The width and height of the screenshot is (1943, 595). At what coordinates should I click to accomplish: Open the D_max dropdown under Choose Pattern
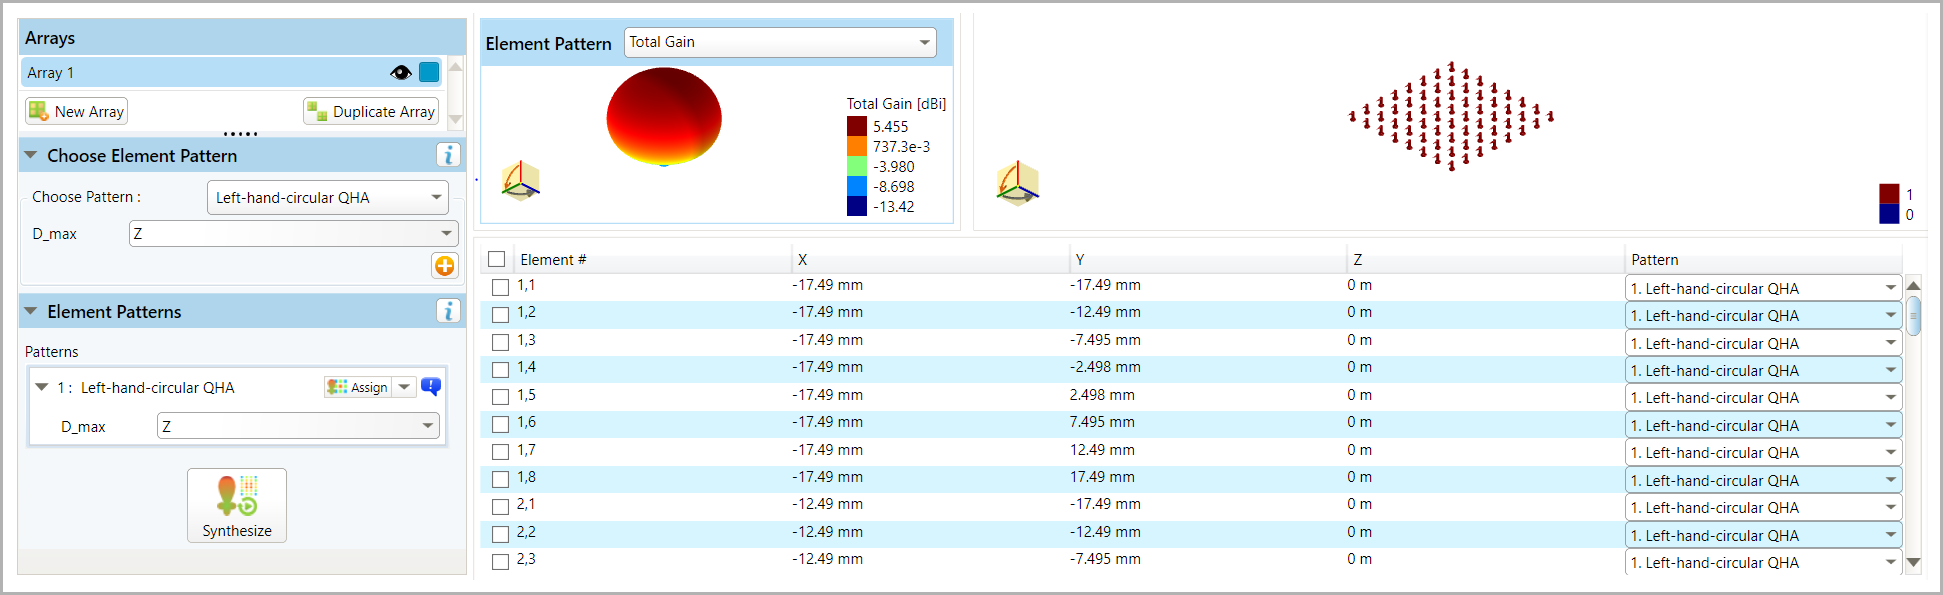tap(293, 233)
